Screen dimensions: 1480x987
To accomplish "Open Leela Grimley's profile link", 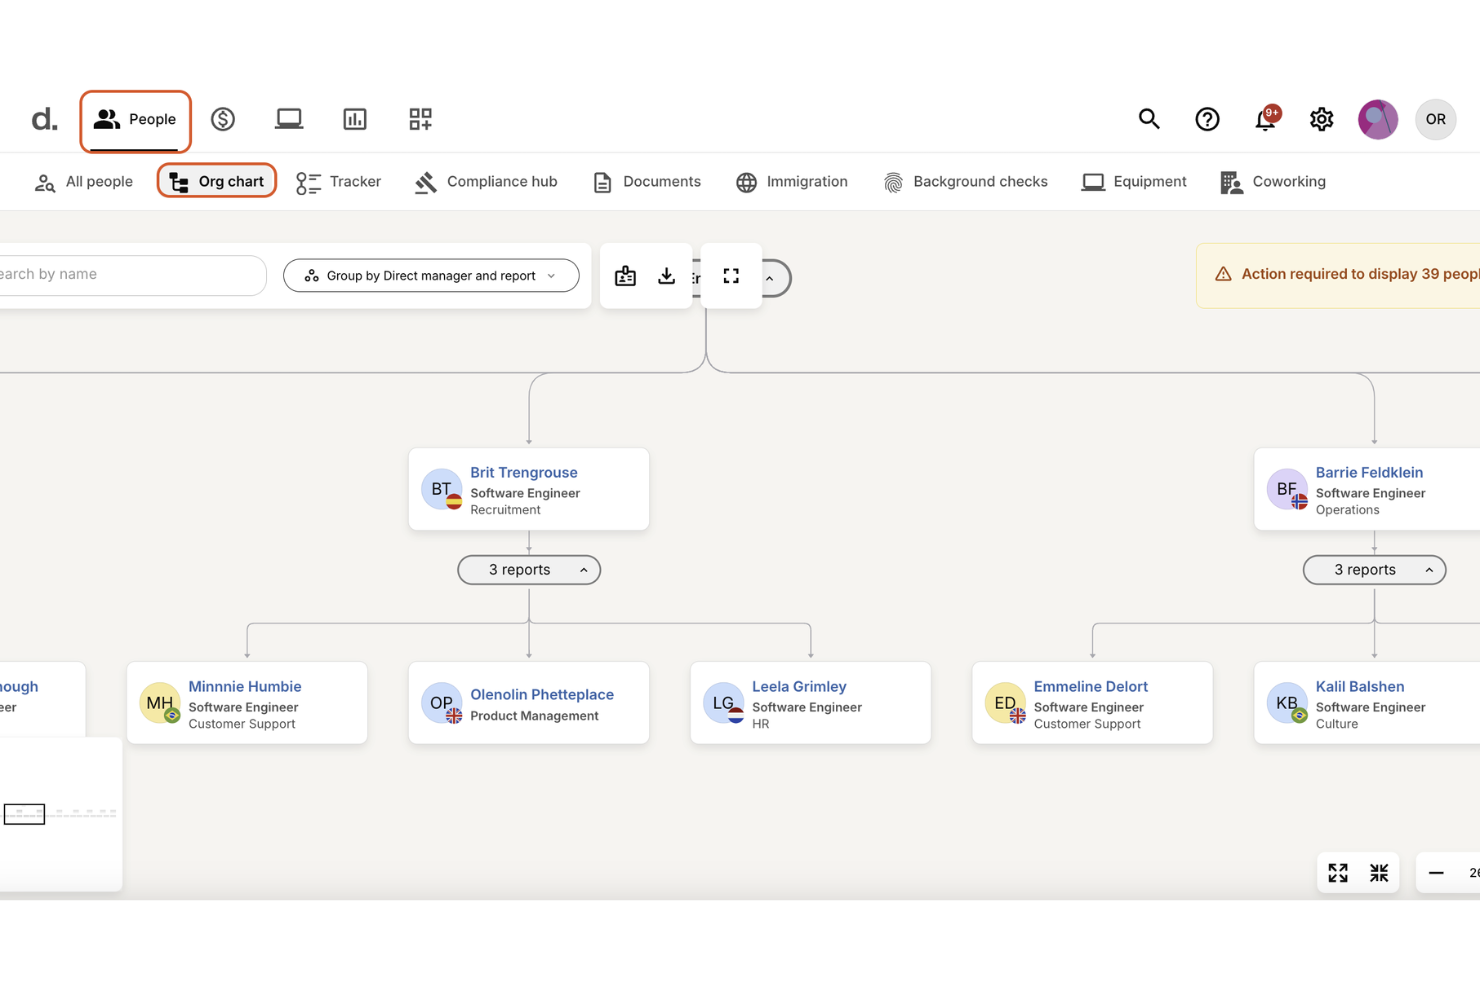I will (x=799, y=686).
